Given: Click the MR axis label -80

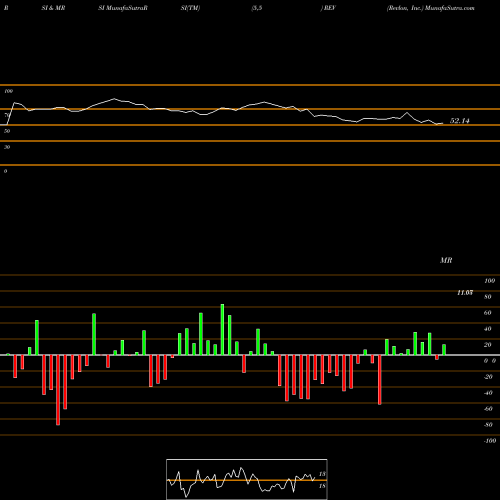Looking at the screenshot, I should pos(488,425).
